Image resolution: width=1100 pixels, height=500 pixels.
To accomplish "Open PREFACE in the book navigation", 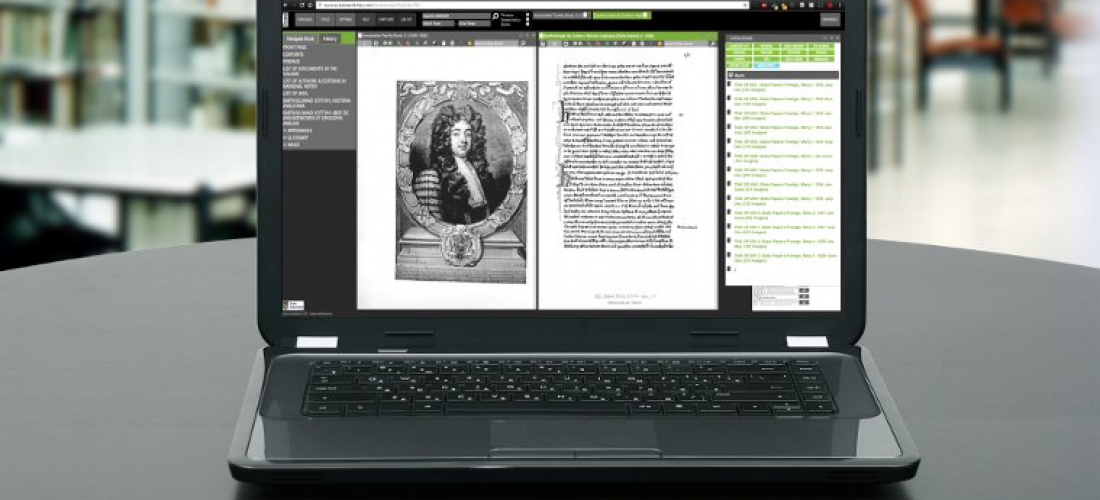I will coord(291,61).
